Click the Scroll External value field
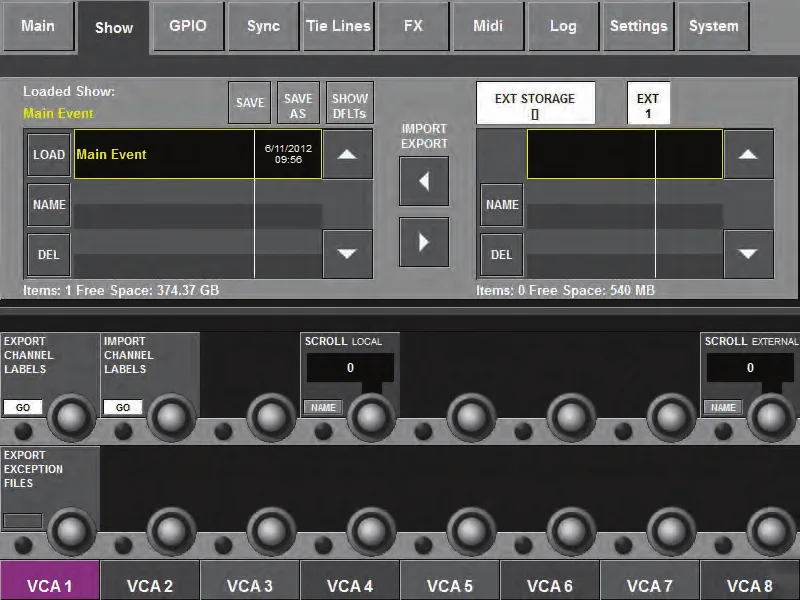The image size is (800, 600). click(750, 367)
